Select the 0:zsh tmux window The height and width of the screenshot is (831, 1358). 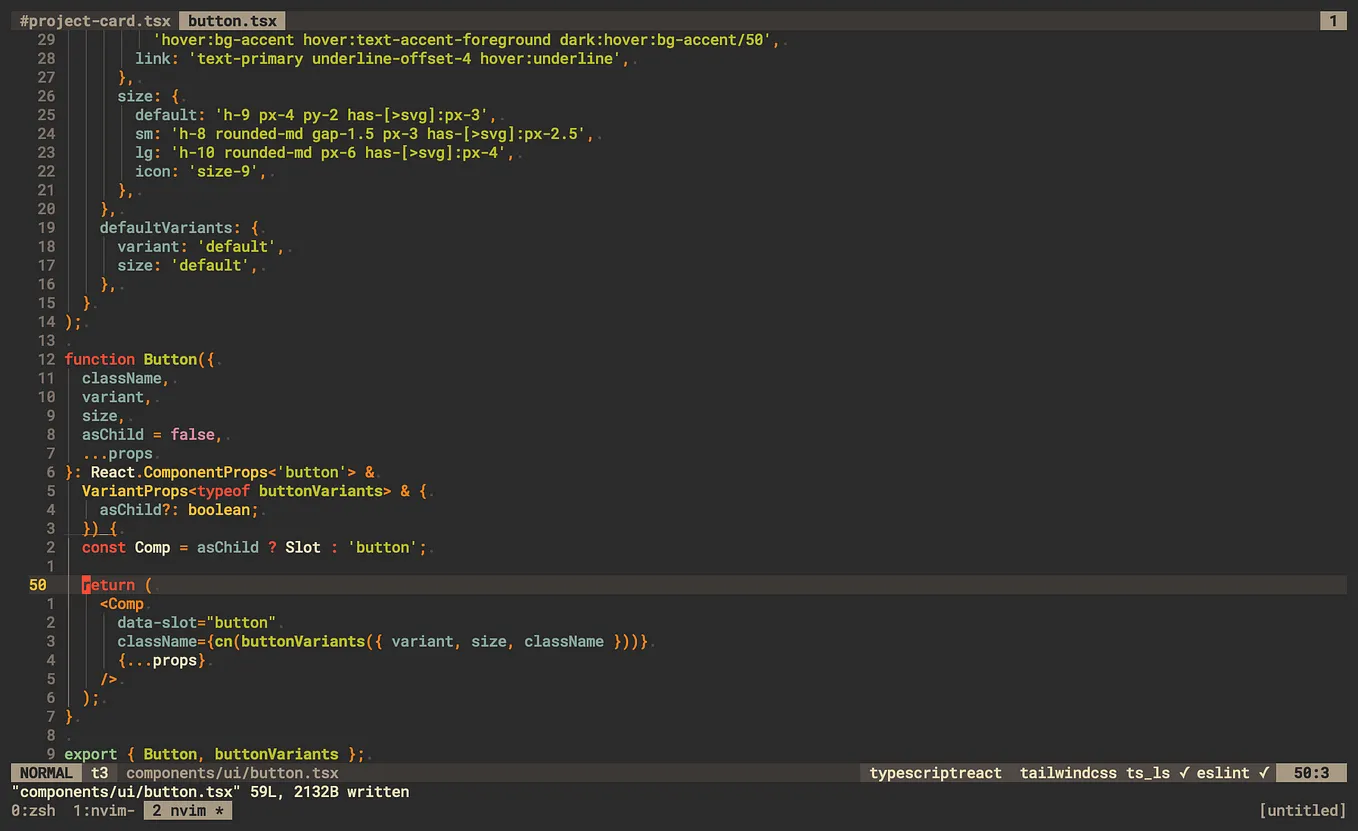(x=33, y=810)
